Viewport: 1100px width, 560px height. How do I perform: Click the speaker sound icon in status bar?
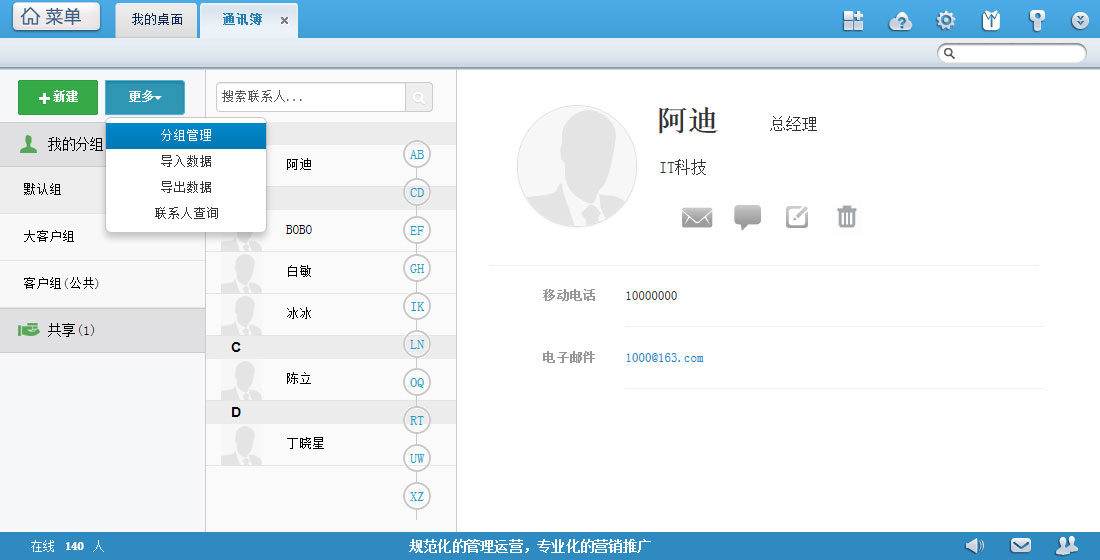pyautogui.click(x=974, y=546)
